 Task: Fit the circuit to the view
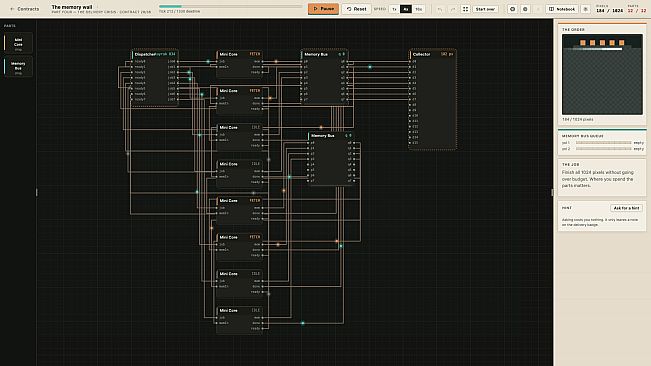pos(465,9)
